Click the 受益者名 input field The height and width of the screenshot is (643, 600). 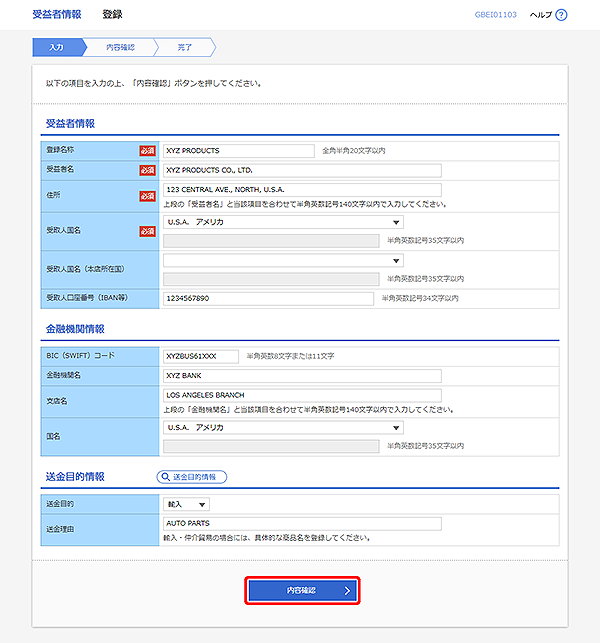301,170
